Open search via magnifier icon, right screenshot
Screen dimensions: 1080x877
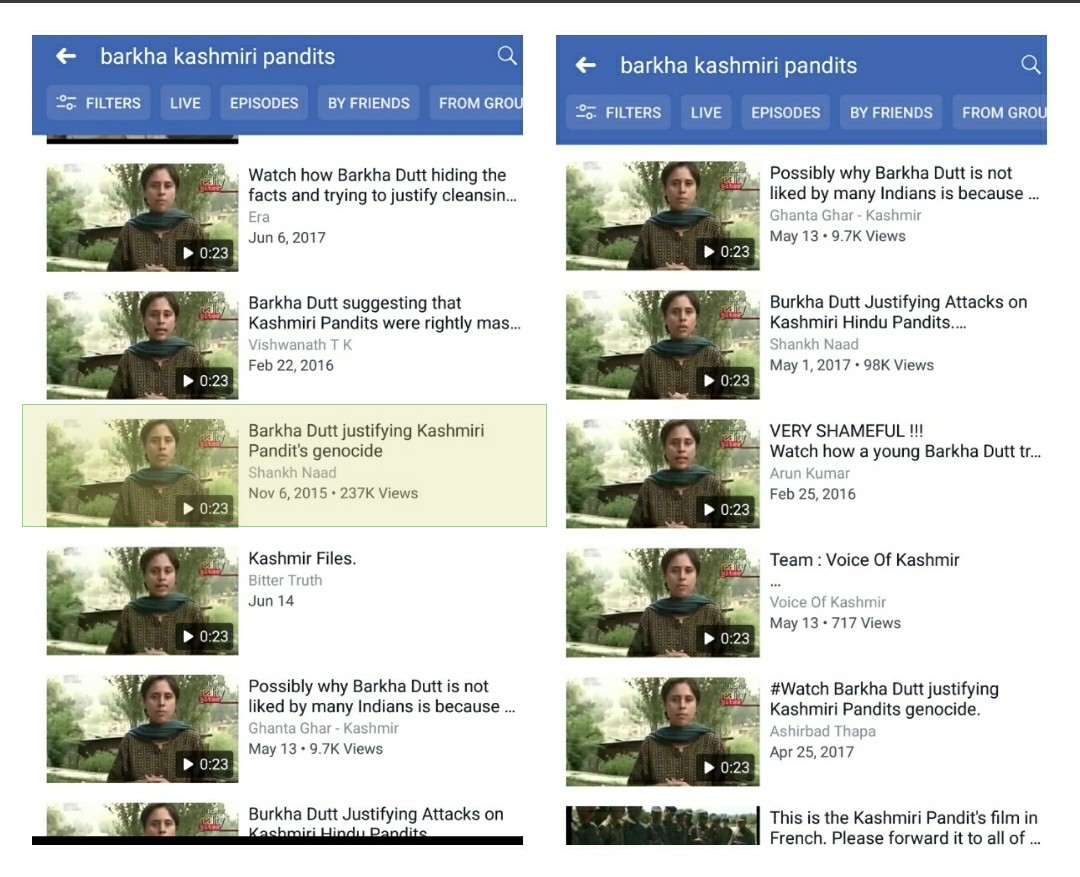point(1030,65)
